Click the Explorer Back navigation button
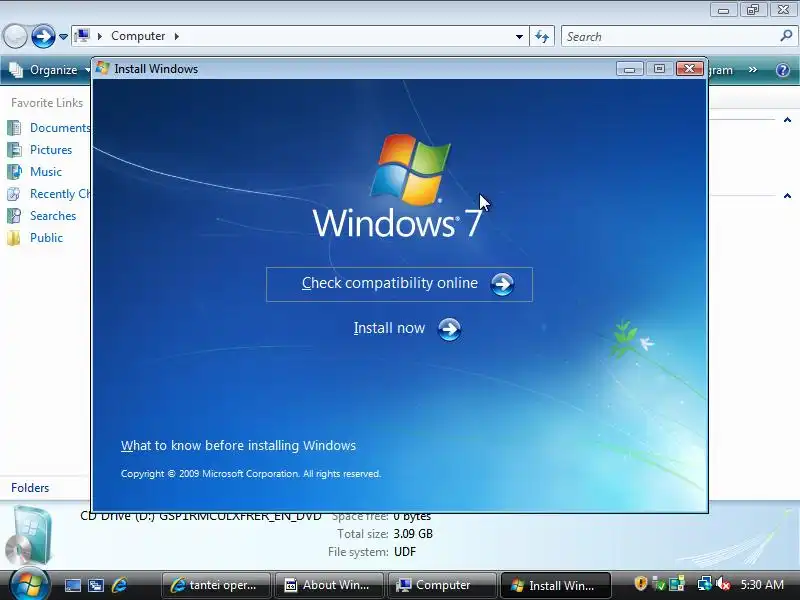The image size is (800, 600). pos(15,36)
